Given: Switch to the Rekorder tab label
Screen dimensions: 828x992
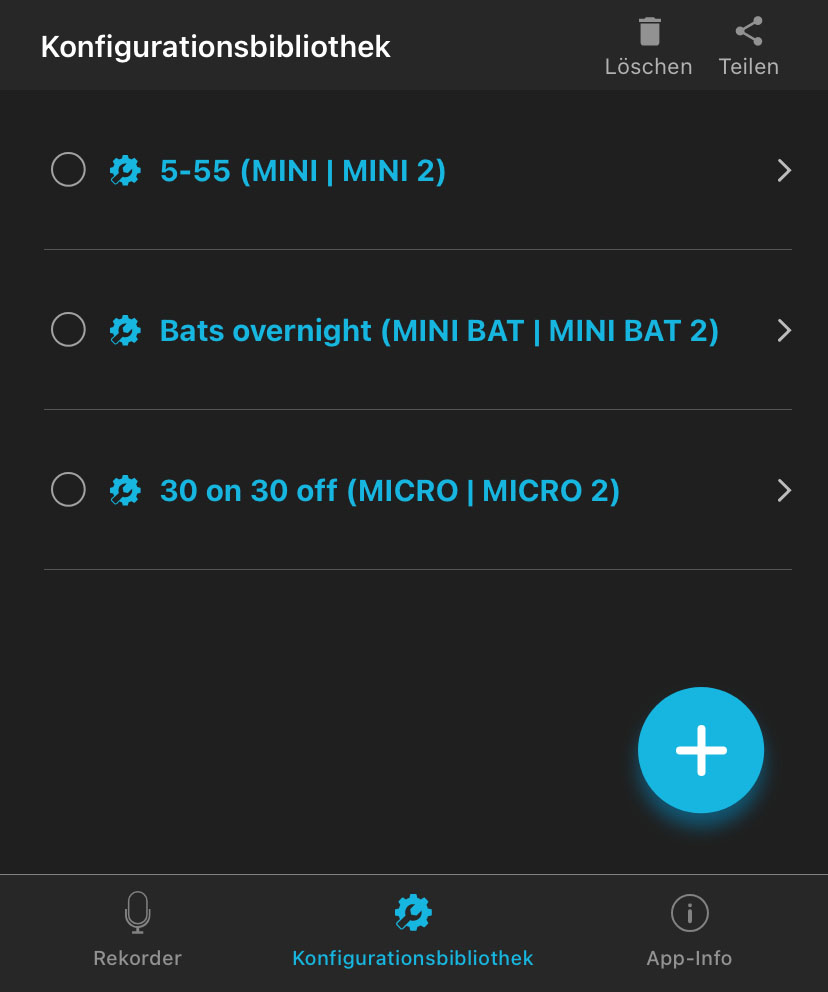Looking at the screenshot, I should click(137, 958).
